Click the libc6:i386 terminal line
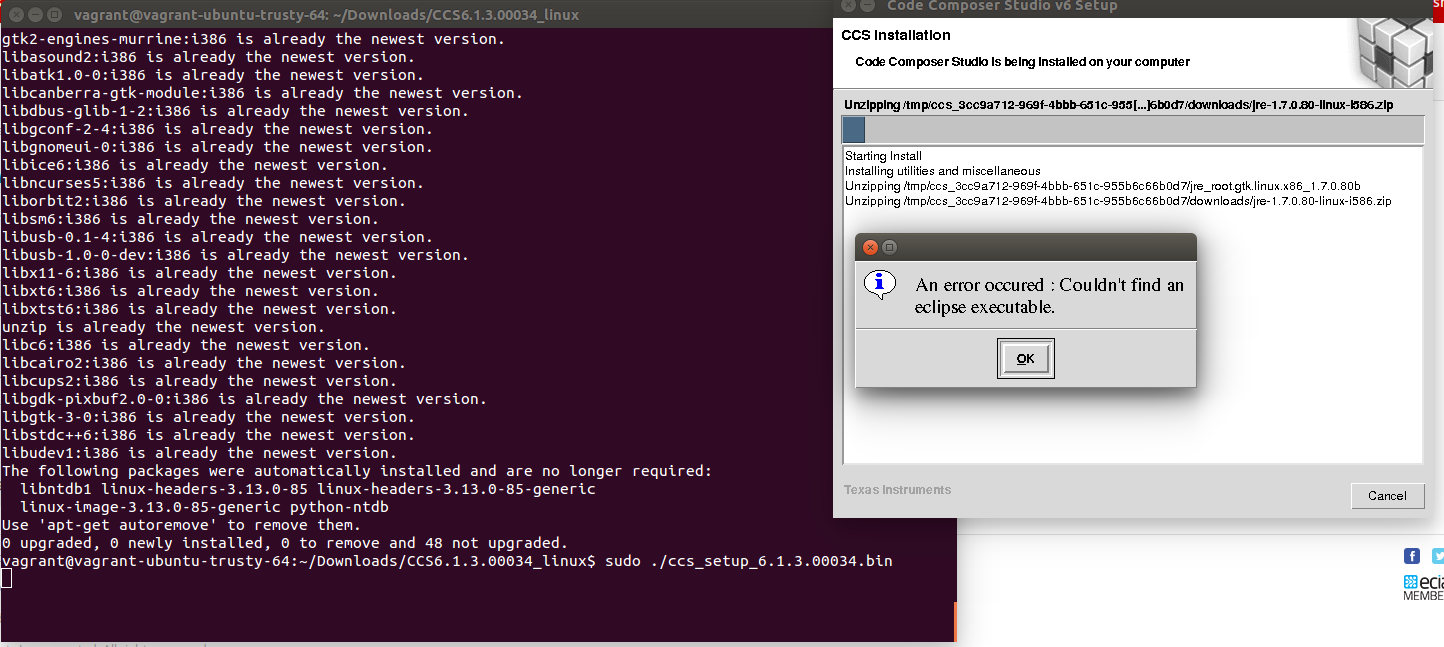1444x647 pixels. [185, 345]
